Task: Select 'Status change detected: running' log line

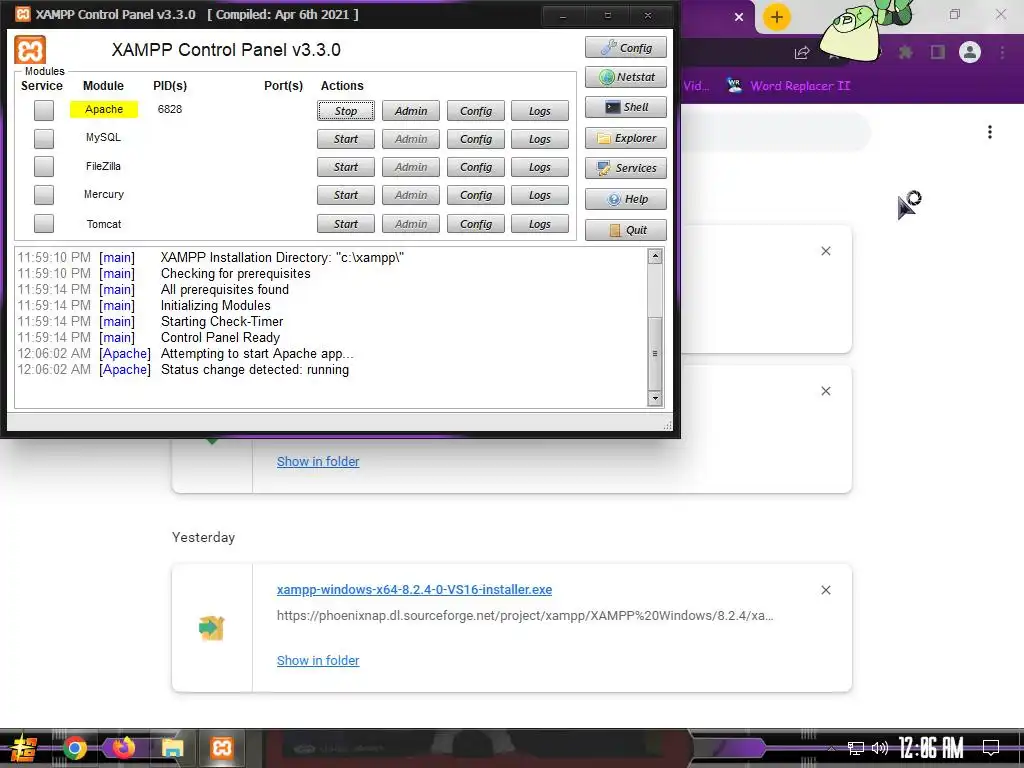Action: click(x=255, y=370)
